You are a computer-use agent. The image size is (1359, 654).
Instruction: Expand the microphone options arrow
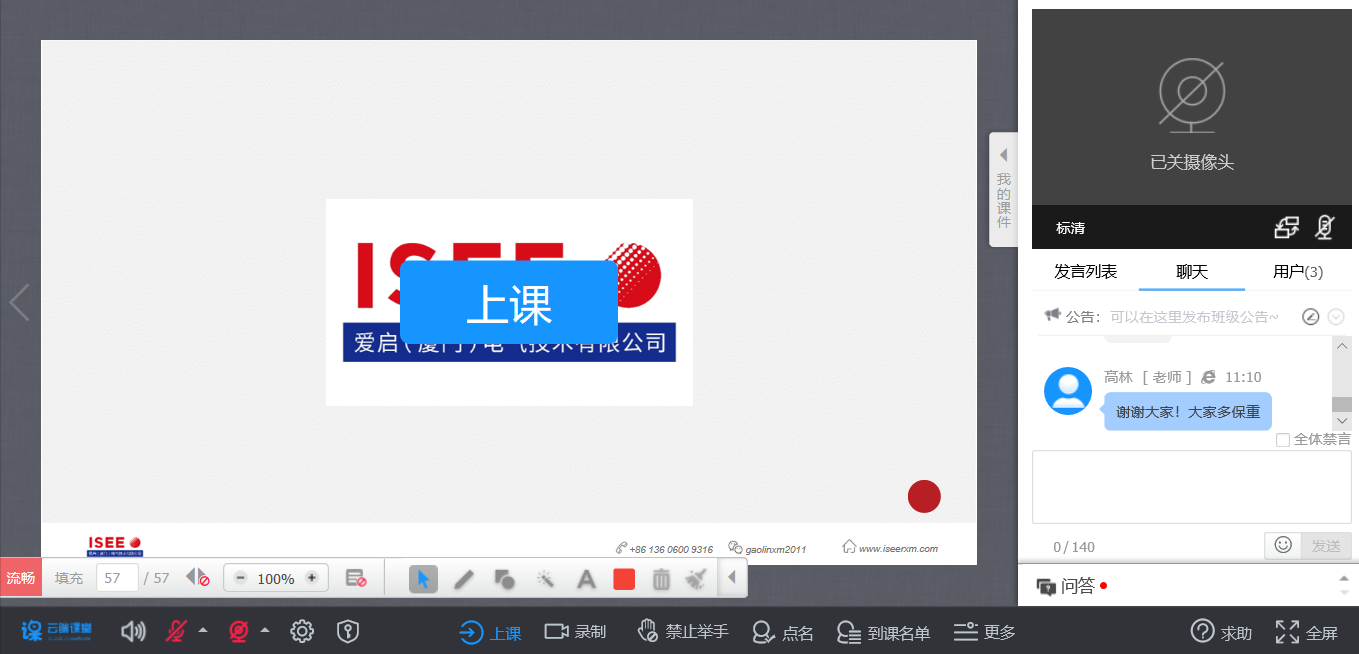click(203, 630)
